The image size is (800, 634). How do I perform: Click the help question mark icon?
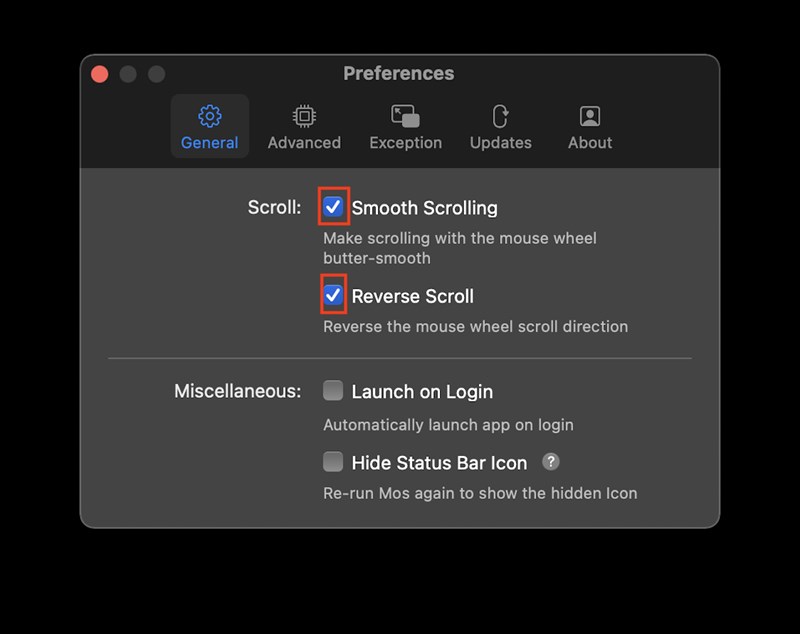551,462
